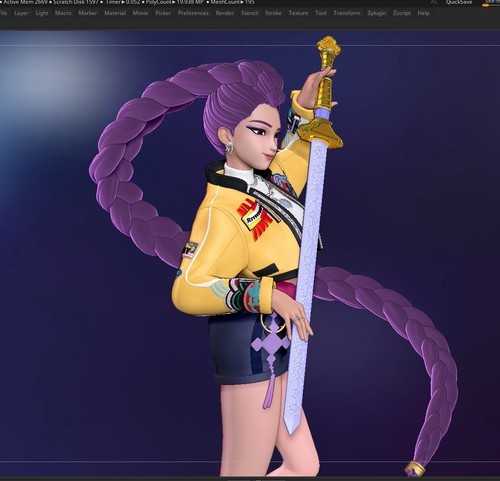Screen dimensions: 500x481
Task: Open the Help menu
Action: pos(423,13)
